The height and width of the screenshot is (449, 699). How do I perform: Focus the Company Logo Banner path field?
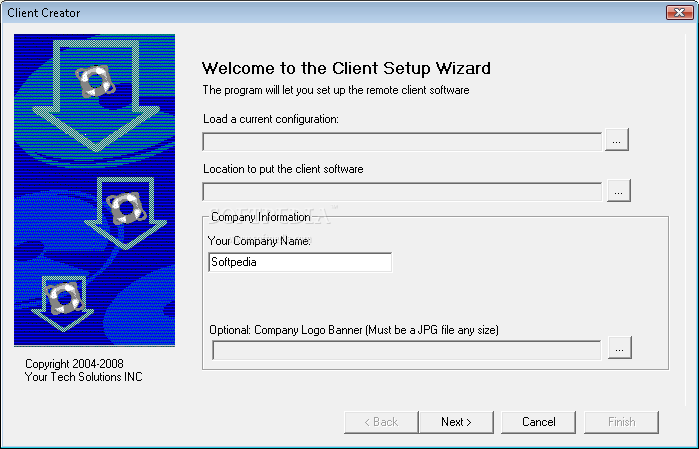point(407,350)
